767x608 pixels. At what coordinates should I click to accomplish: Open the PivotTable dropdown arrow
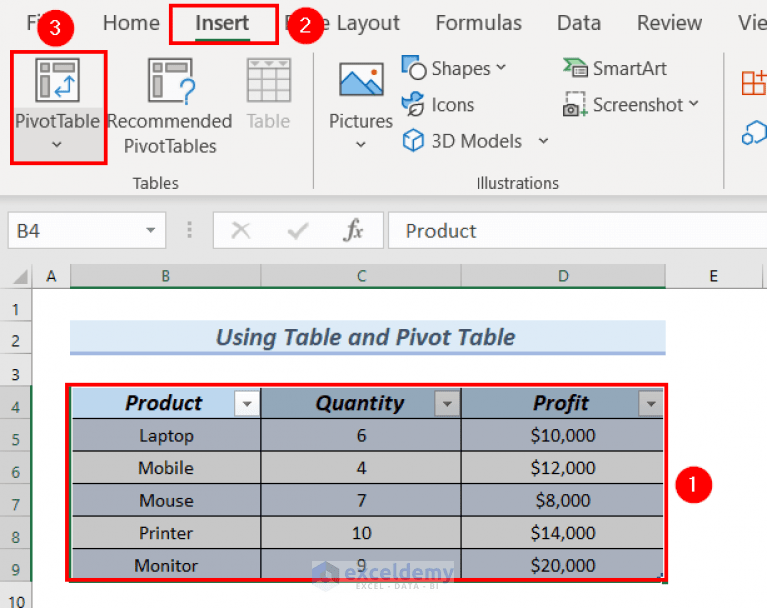click(57, 144)
